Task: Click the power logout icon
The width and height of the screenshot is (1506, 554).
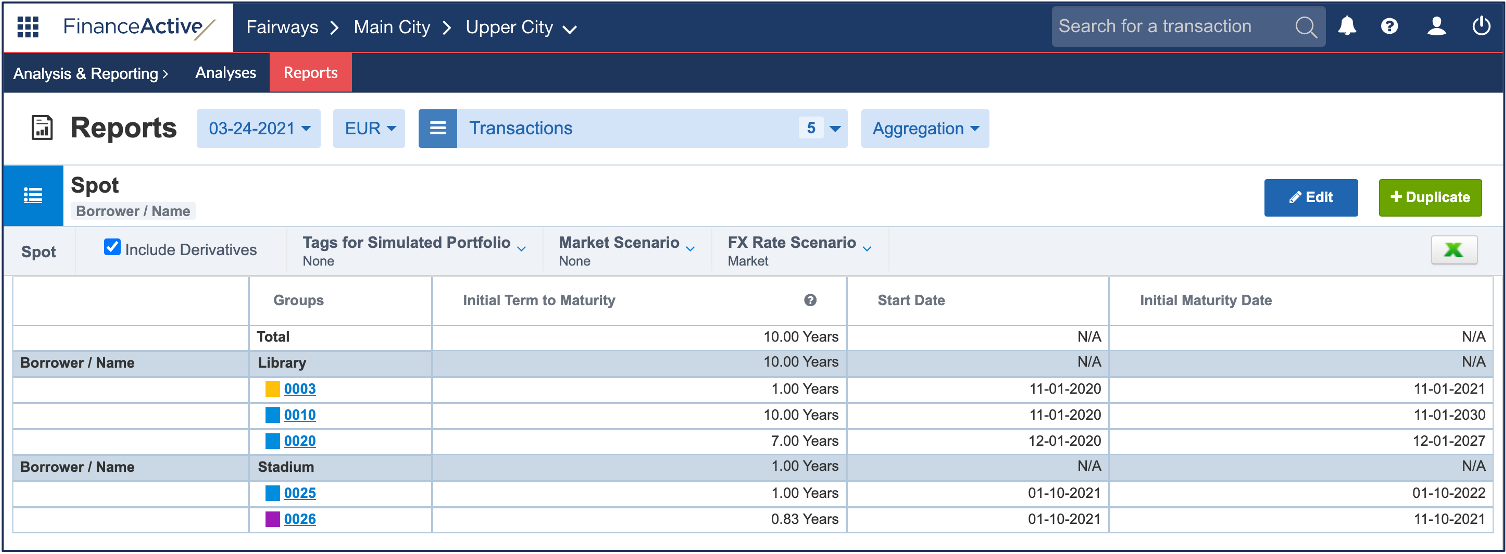Action: point(1481,27)
